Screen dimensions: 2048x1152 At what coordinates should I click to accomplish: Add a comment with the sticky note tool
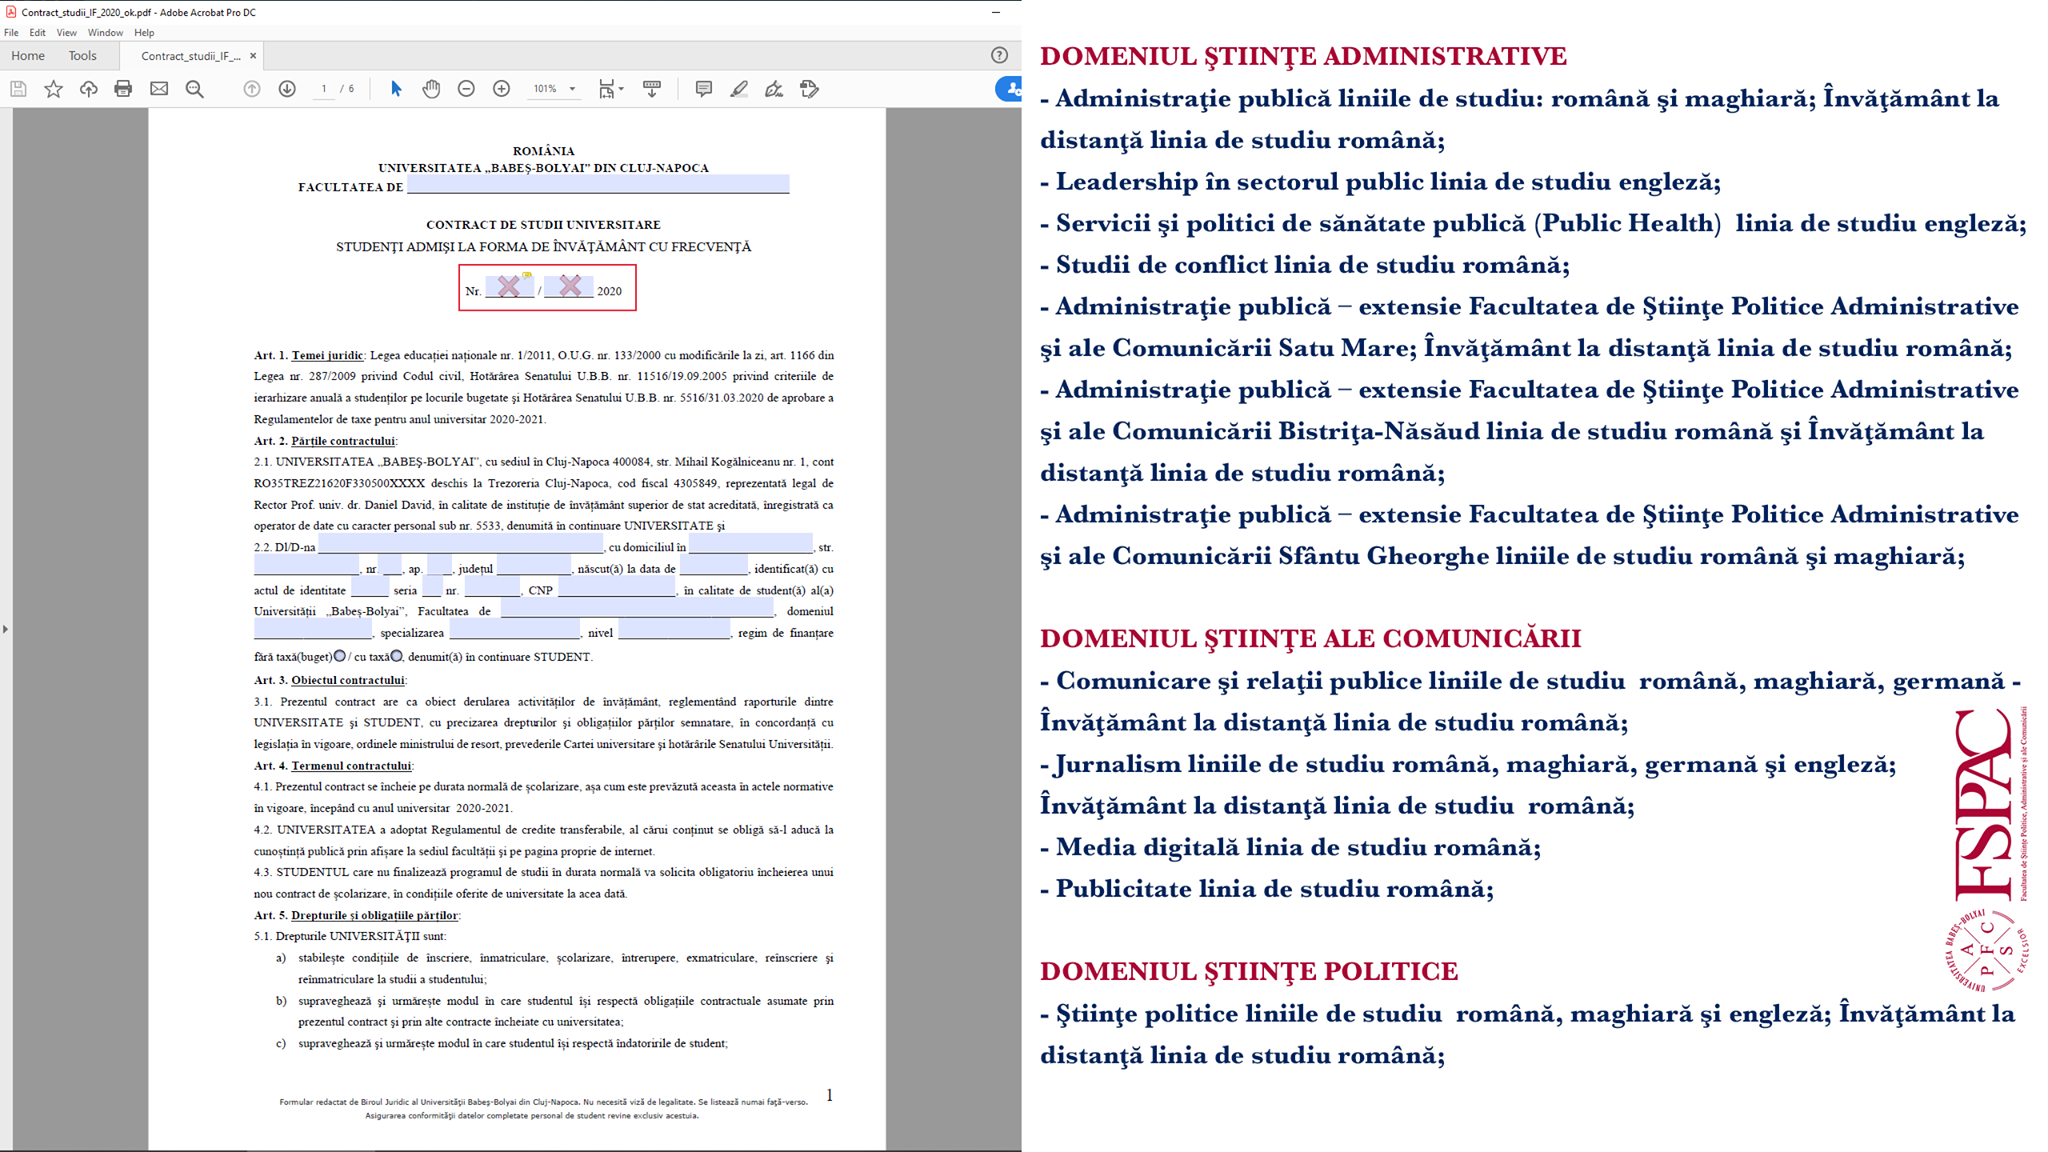click(704, 89)
